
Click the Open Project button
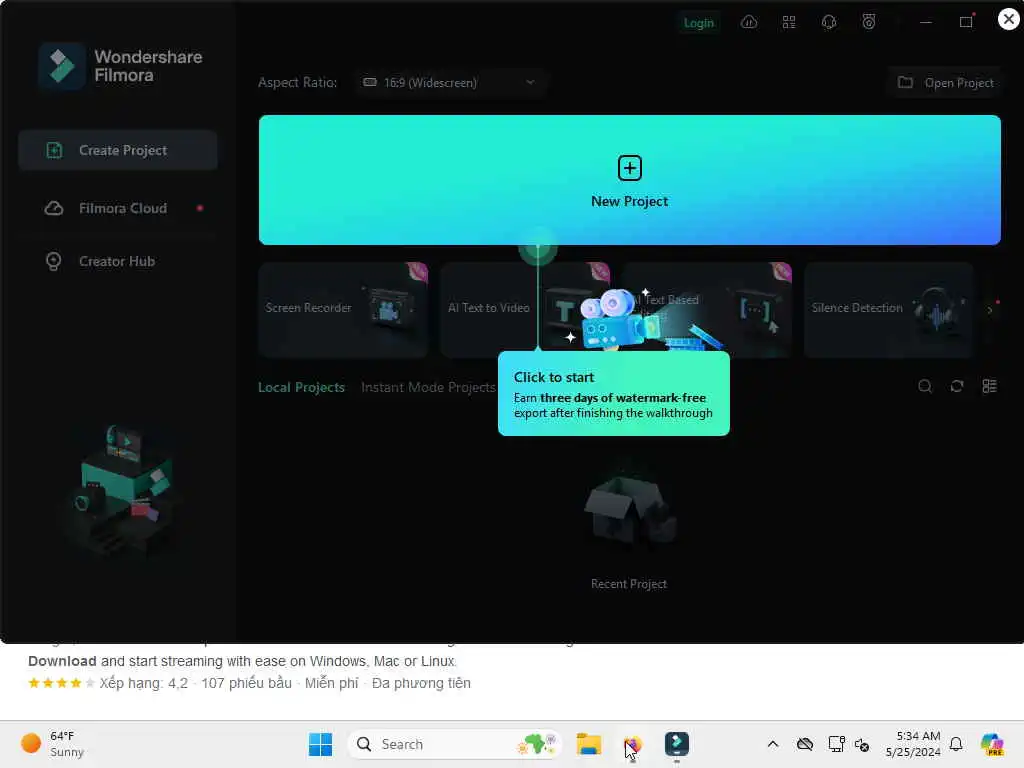pos(945,82)
